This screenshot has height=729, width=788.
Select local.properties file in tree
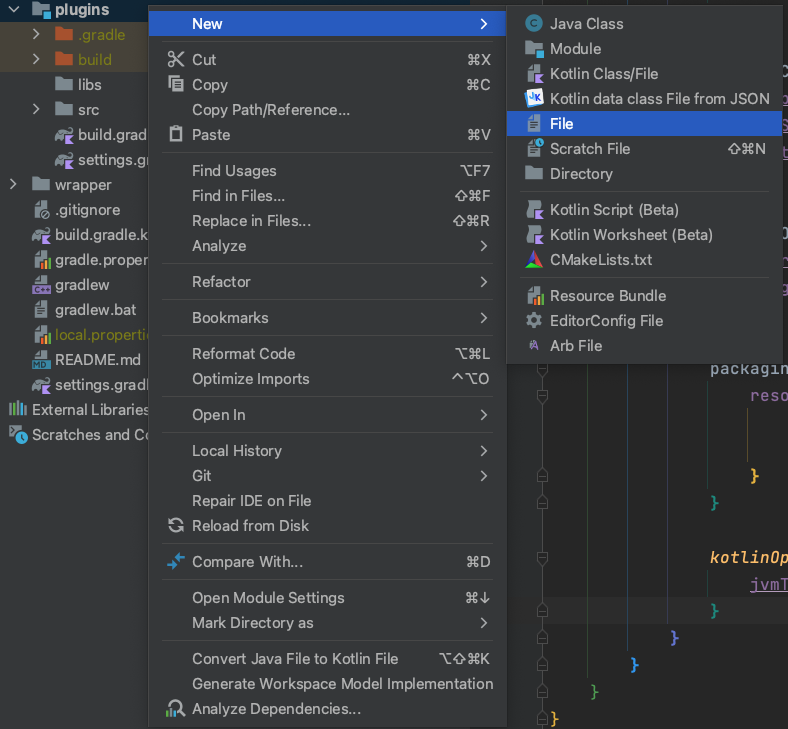(102, 335)
